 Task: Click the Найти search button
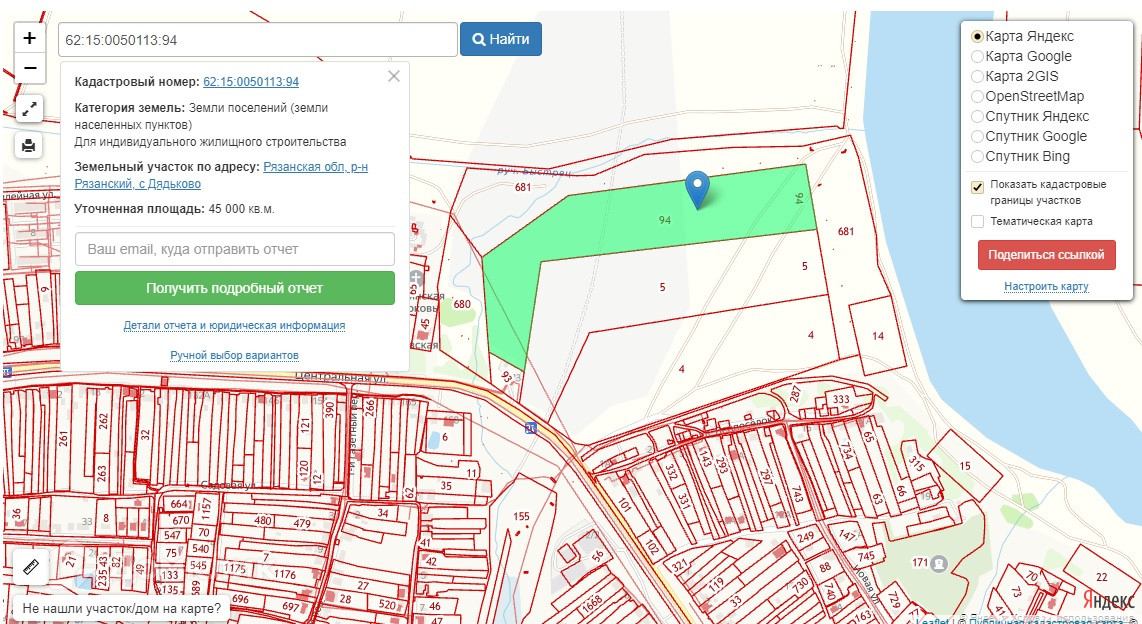coord(501,39)
